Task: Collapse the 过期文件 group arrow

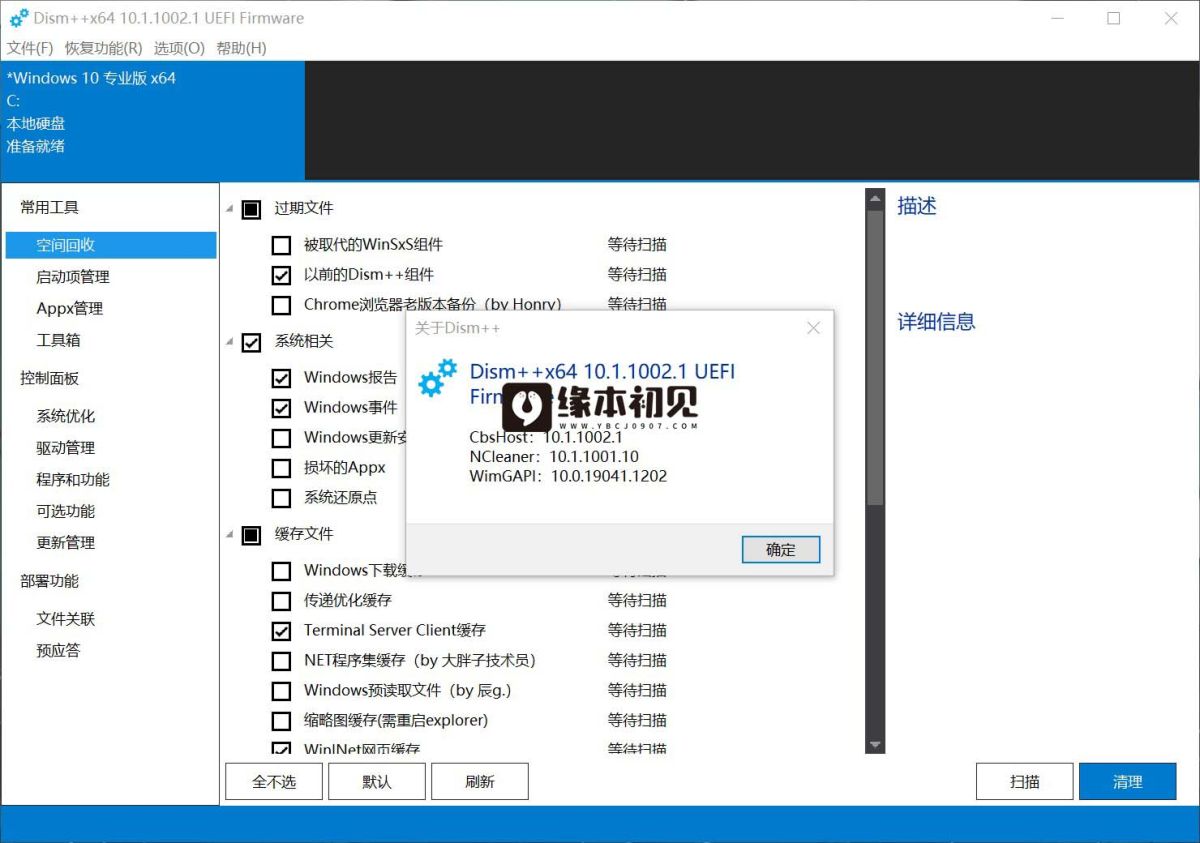Action: (x=229, y=209)
